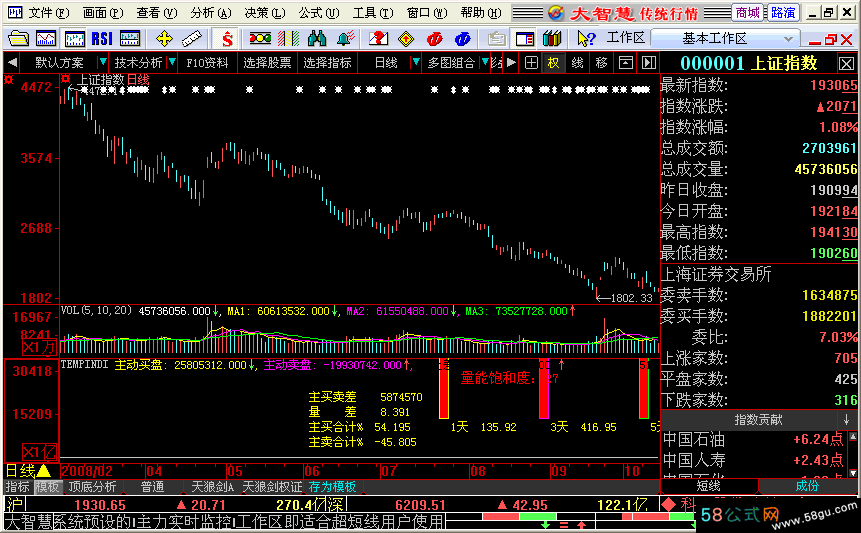This screenshot has height=533, width=861.
Task: Click the red round info icon
Action: (x=434, y=38)
